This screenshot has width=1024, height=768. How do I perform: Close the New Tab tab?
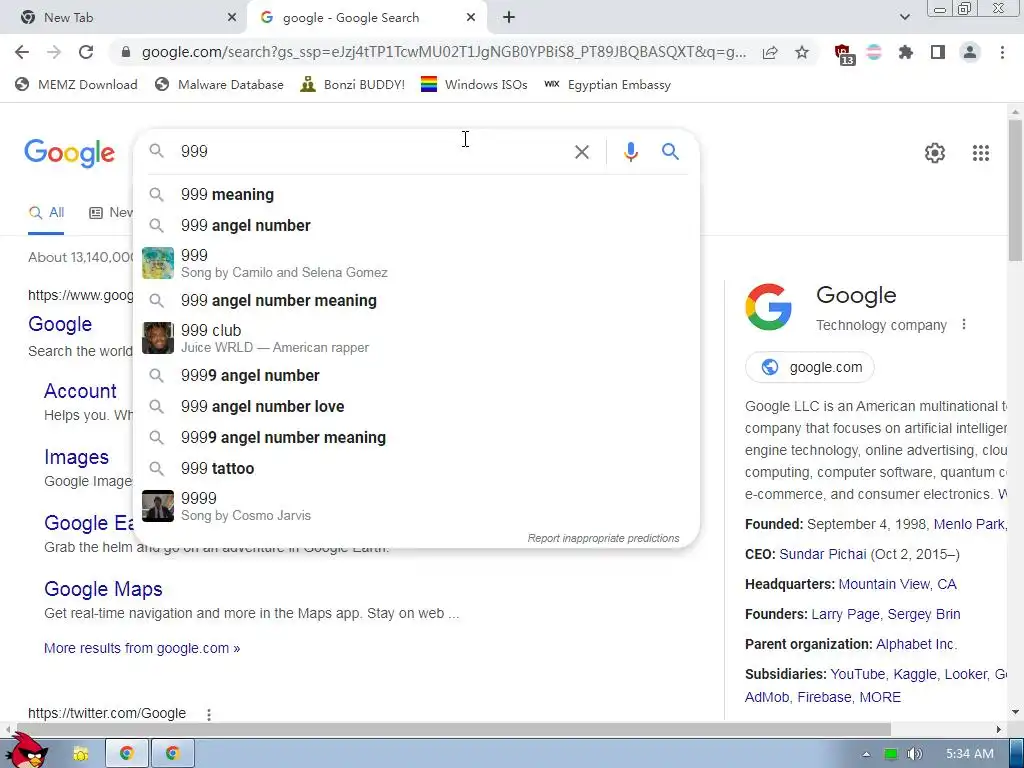[x=232, y=18]
